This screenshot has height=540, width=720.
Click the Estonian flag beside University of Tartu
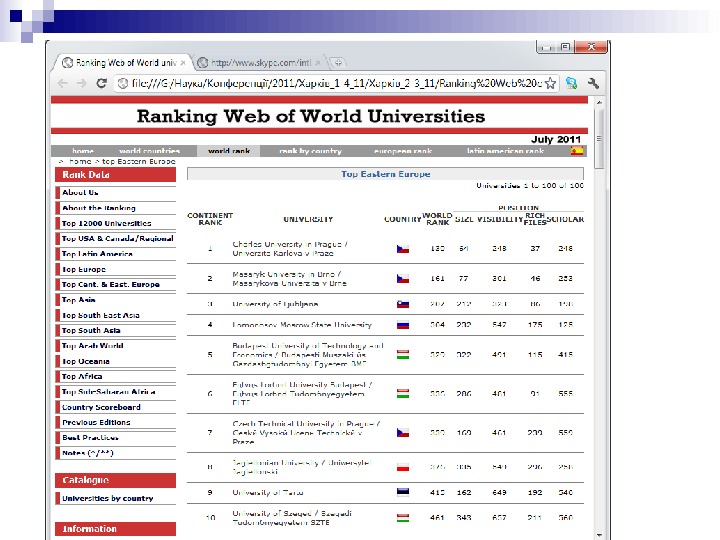click(403, 492)
